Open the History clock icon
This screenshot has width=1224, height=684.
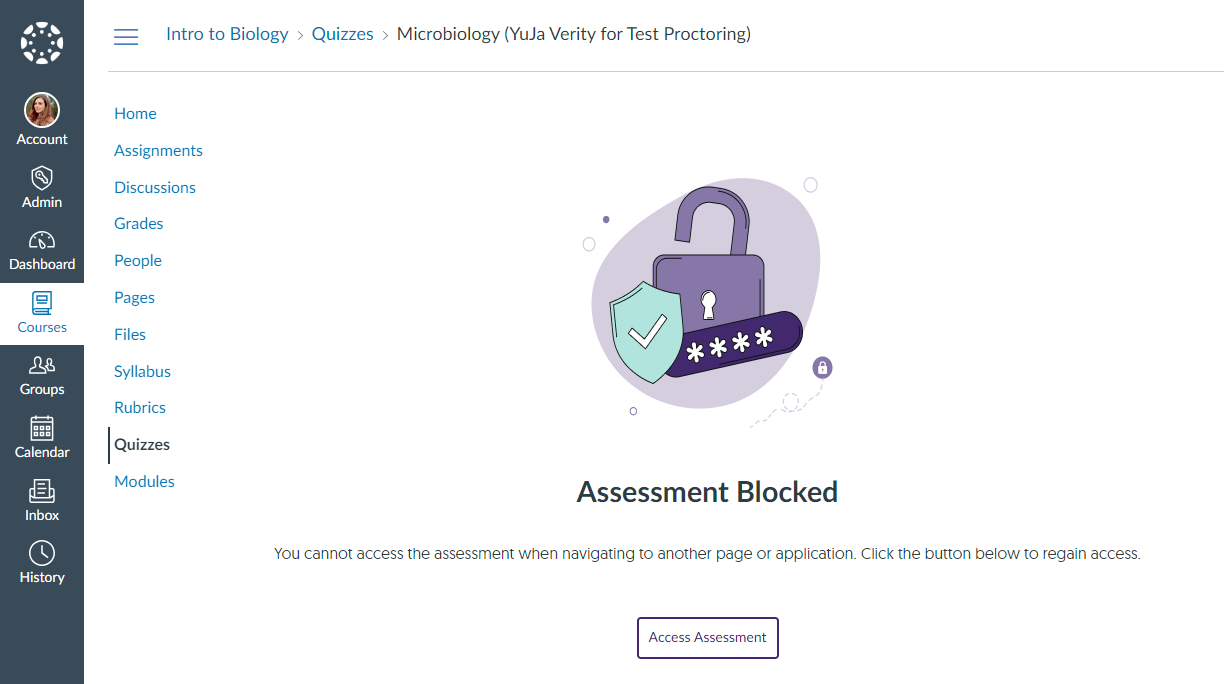coord(42,553)
